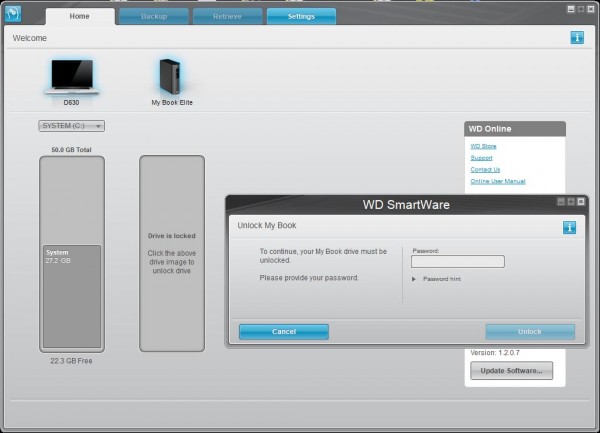Close the Unlock dialog window
This screenshot has height=433, width=600.
pos(581,202)
